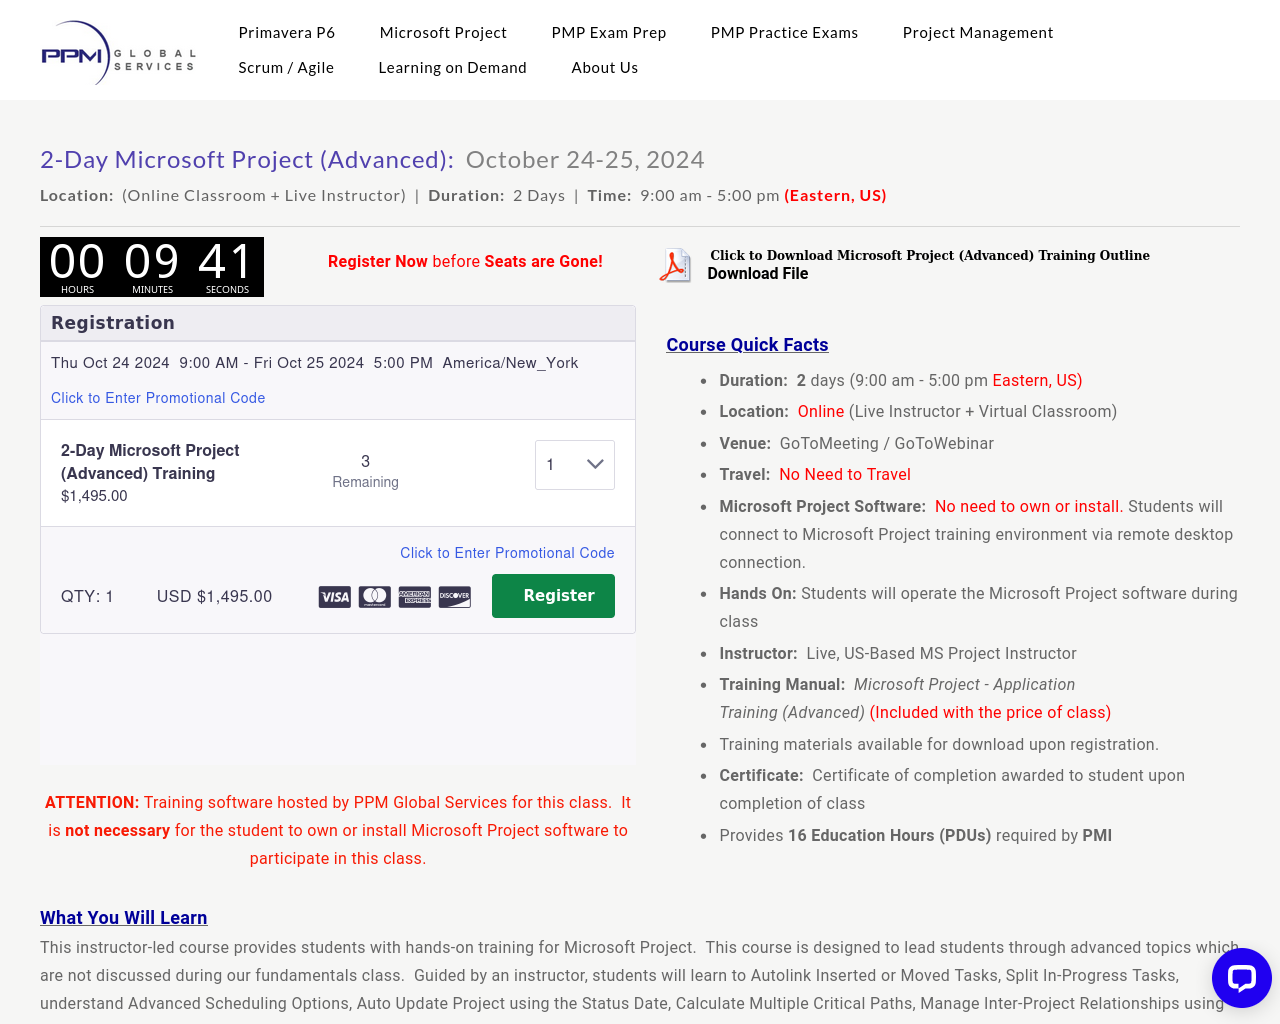This screenshot has height=1024, width=1280.
Task: Click the Register Now before Seats are Gone text
Action: pyautogui.click(x=465, y=262)
